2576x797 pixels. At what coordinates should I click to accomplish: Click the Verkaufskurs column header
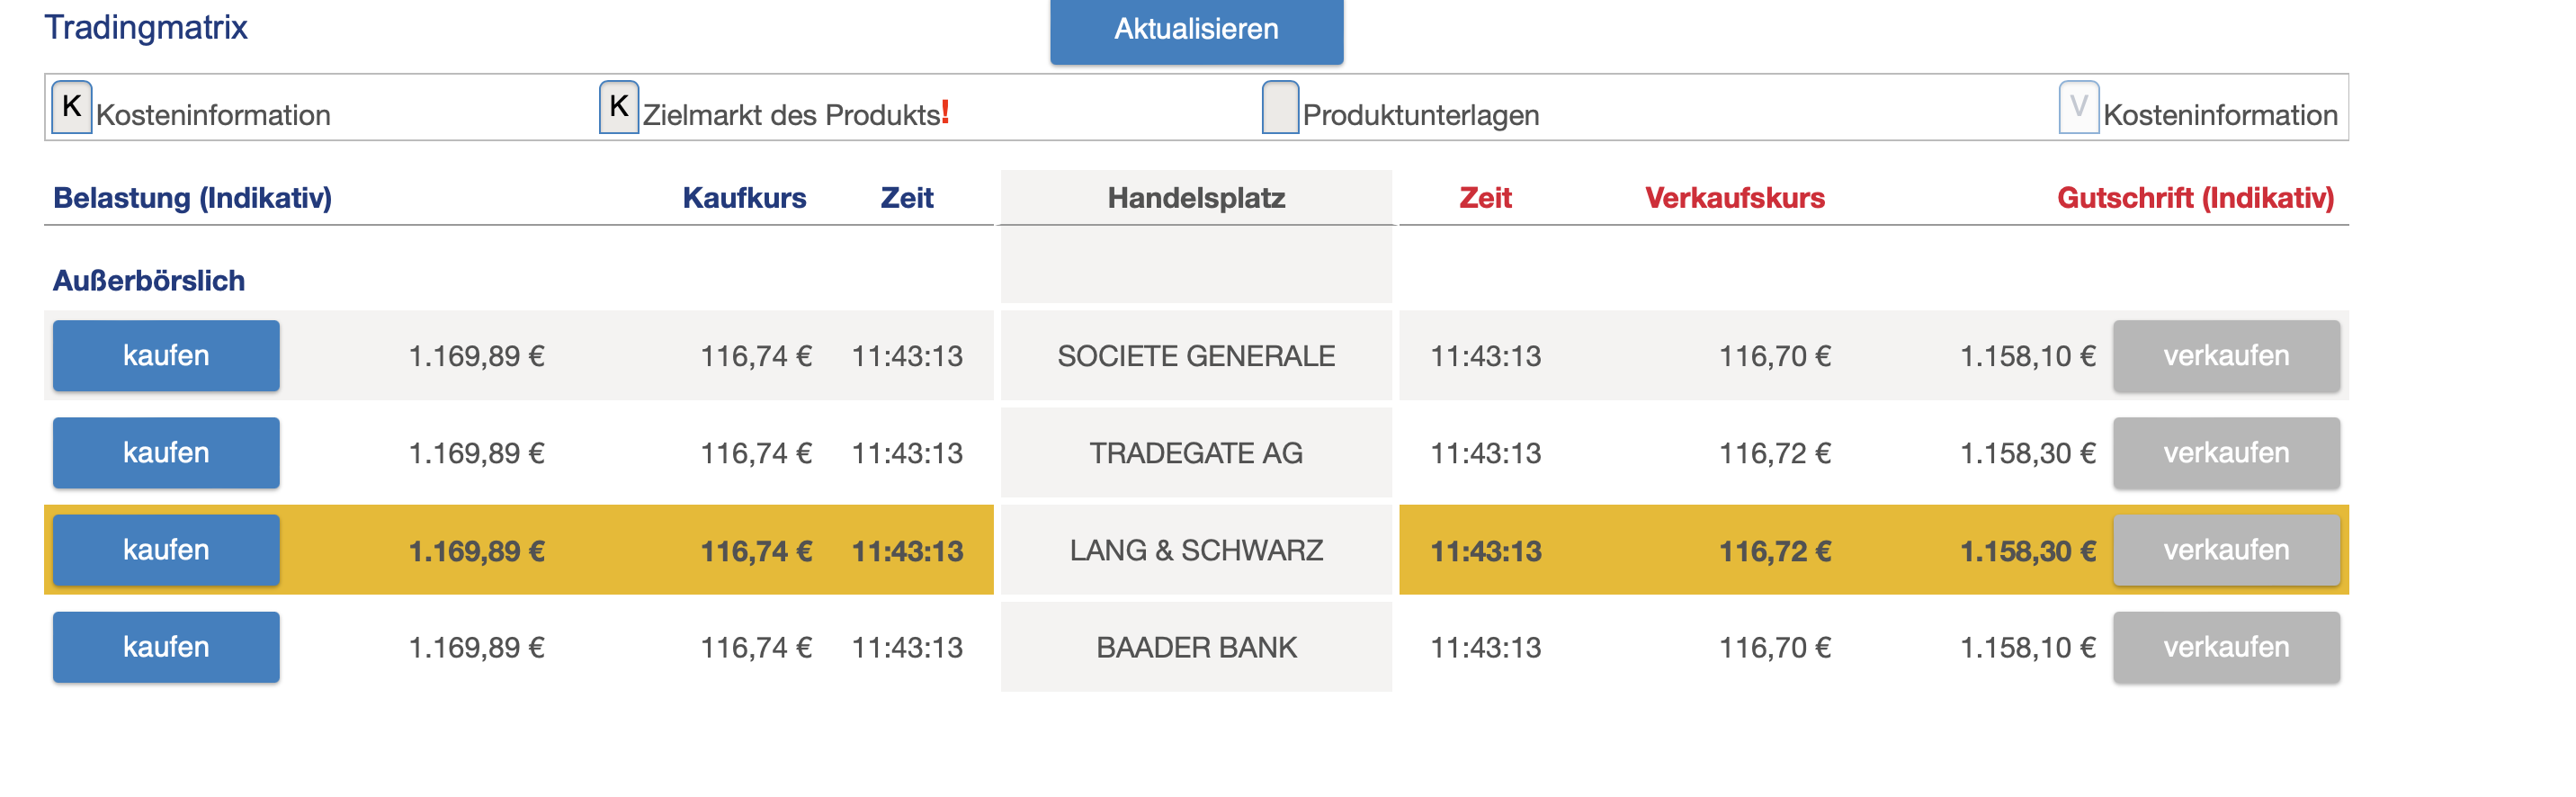click(x=1734, y=198)
